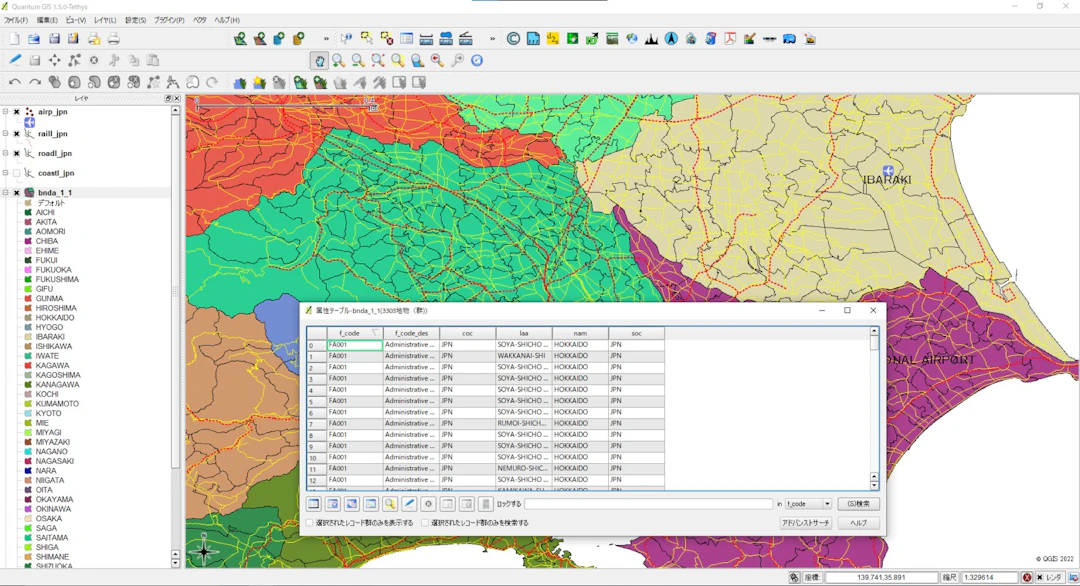Image resolution: width=1080 pixels, height=586 pixels.
Task: Toggle visibility of bnda_1_1 layer
Action: click(17, 193)
